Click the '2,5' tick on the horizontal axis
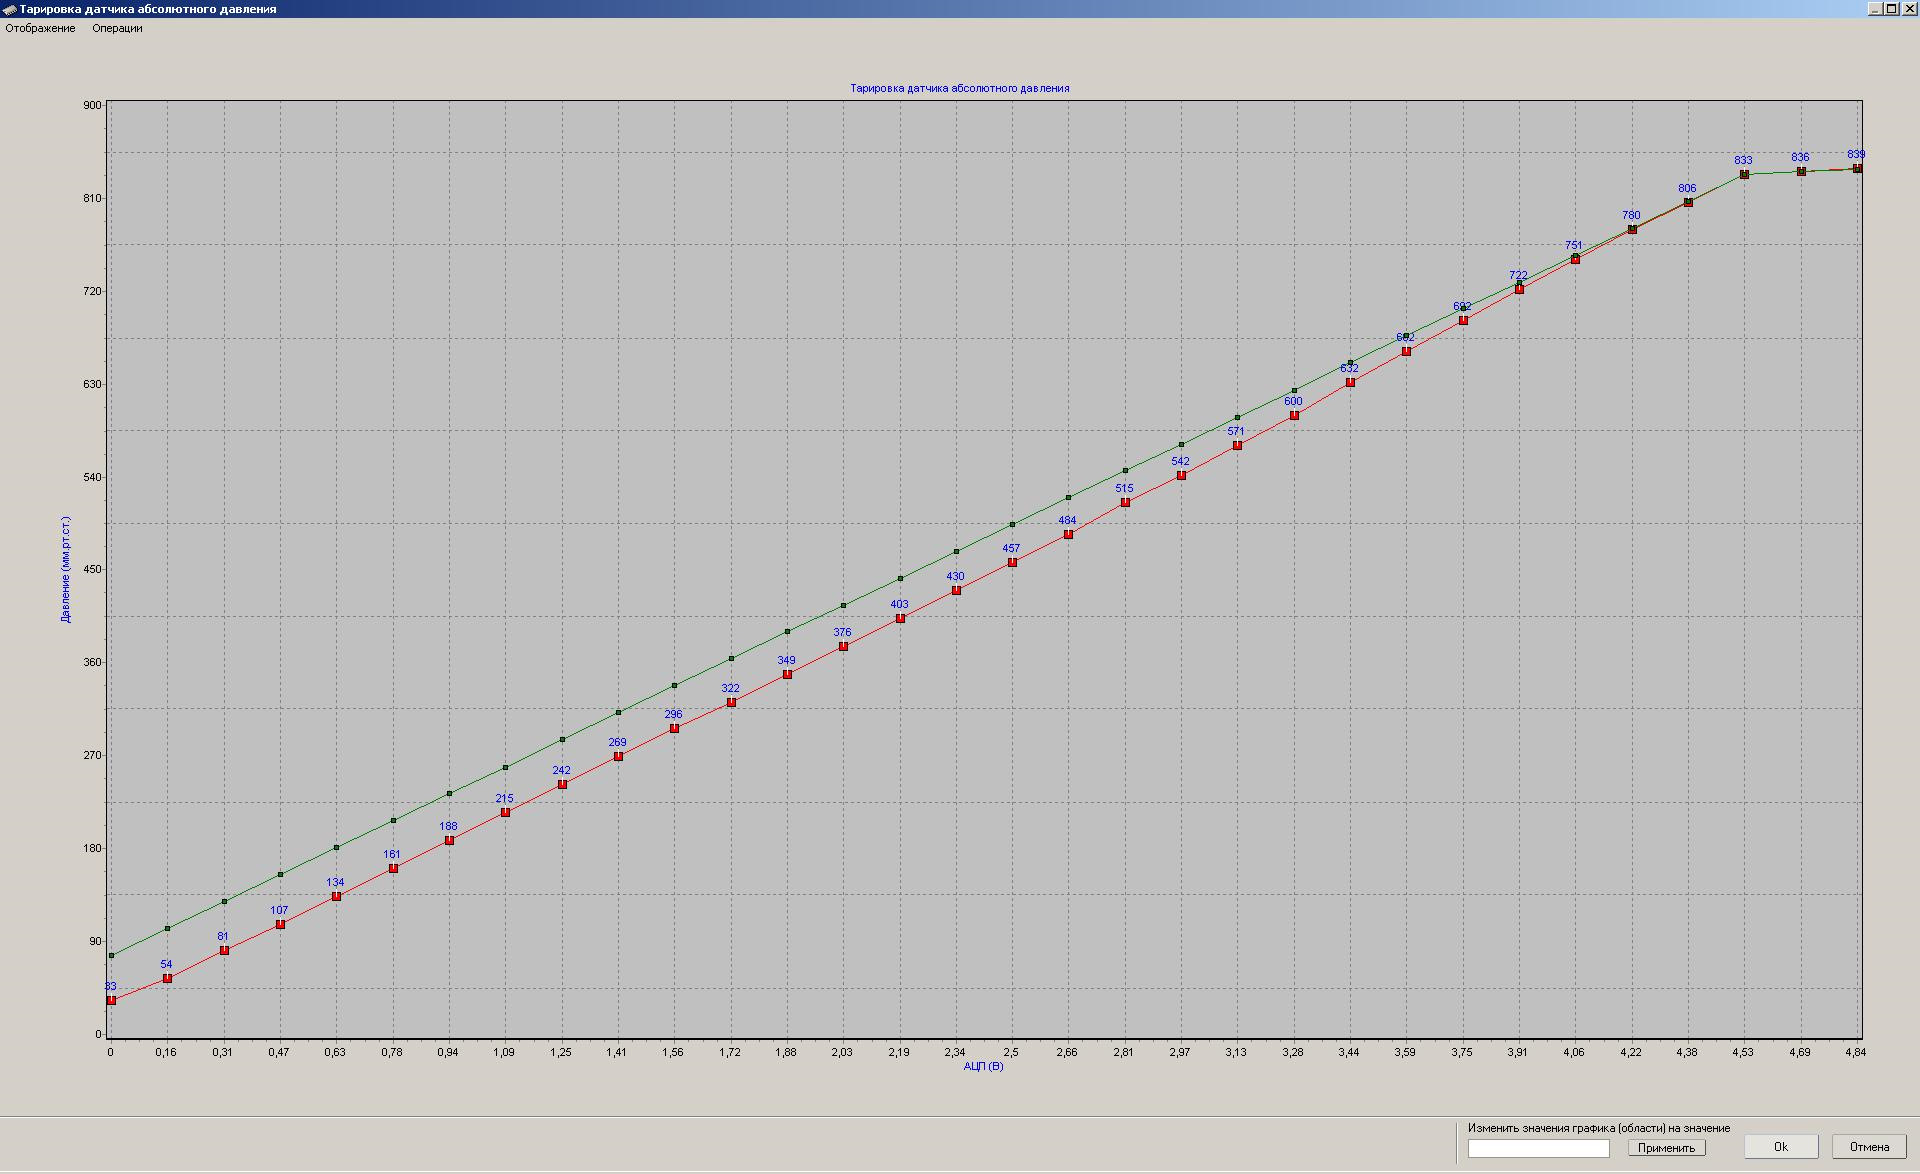Screen dimensions: 1920x1174 (1011, 1052)
